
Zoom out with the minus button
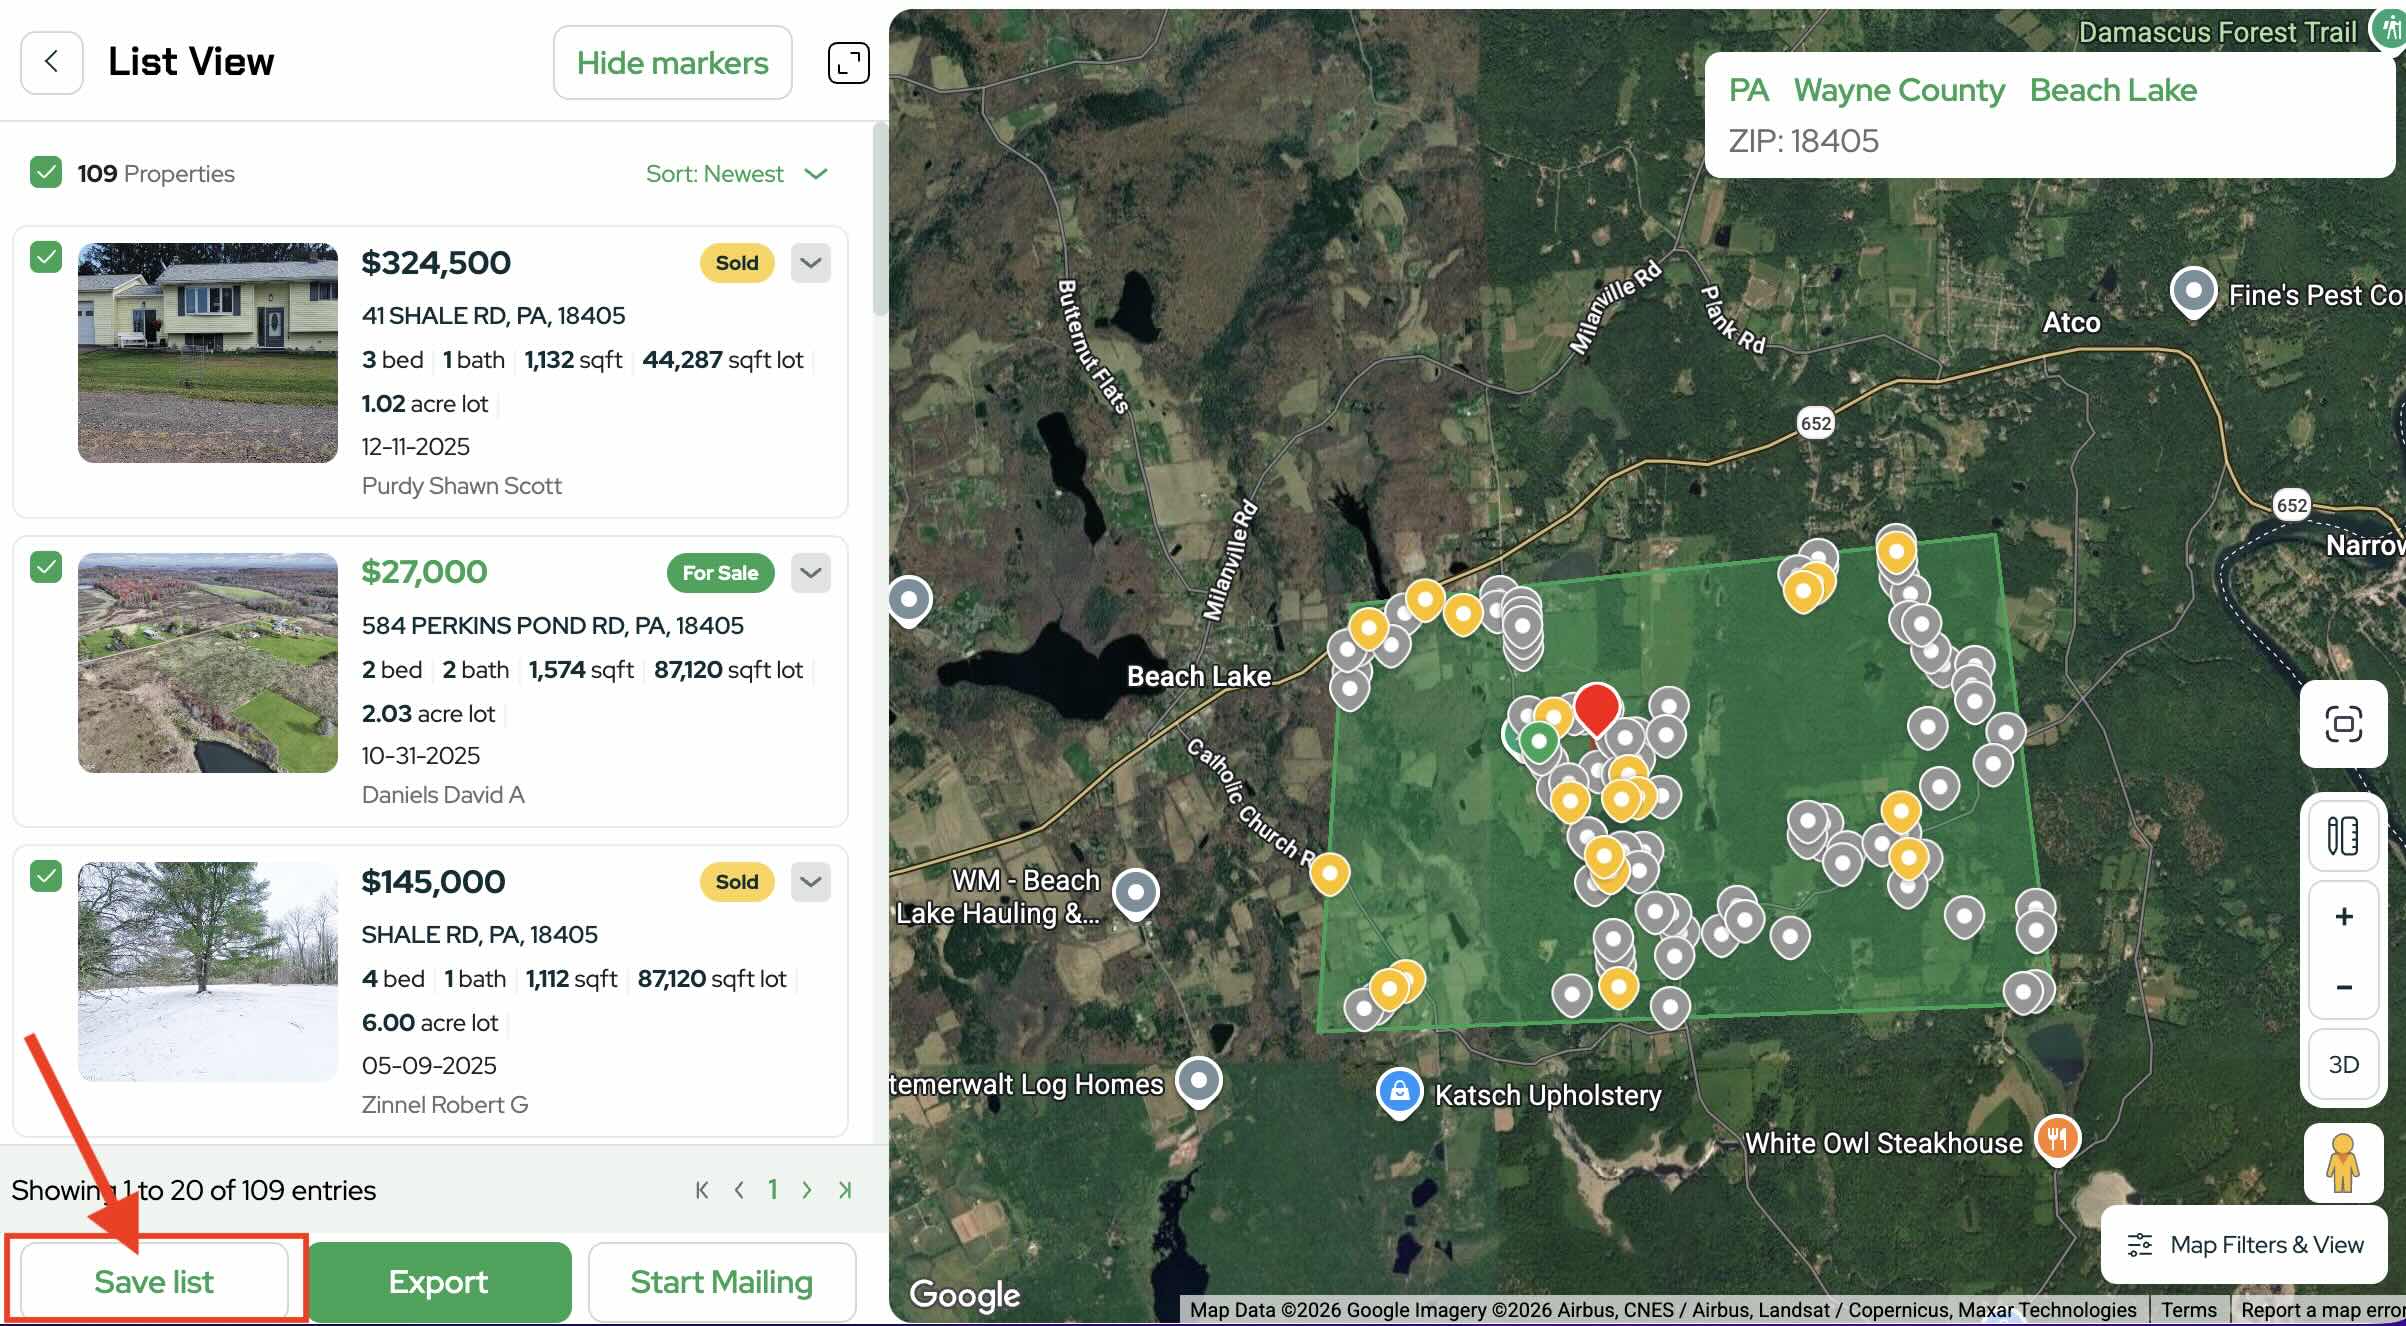2343,988
